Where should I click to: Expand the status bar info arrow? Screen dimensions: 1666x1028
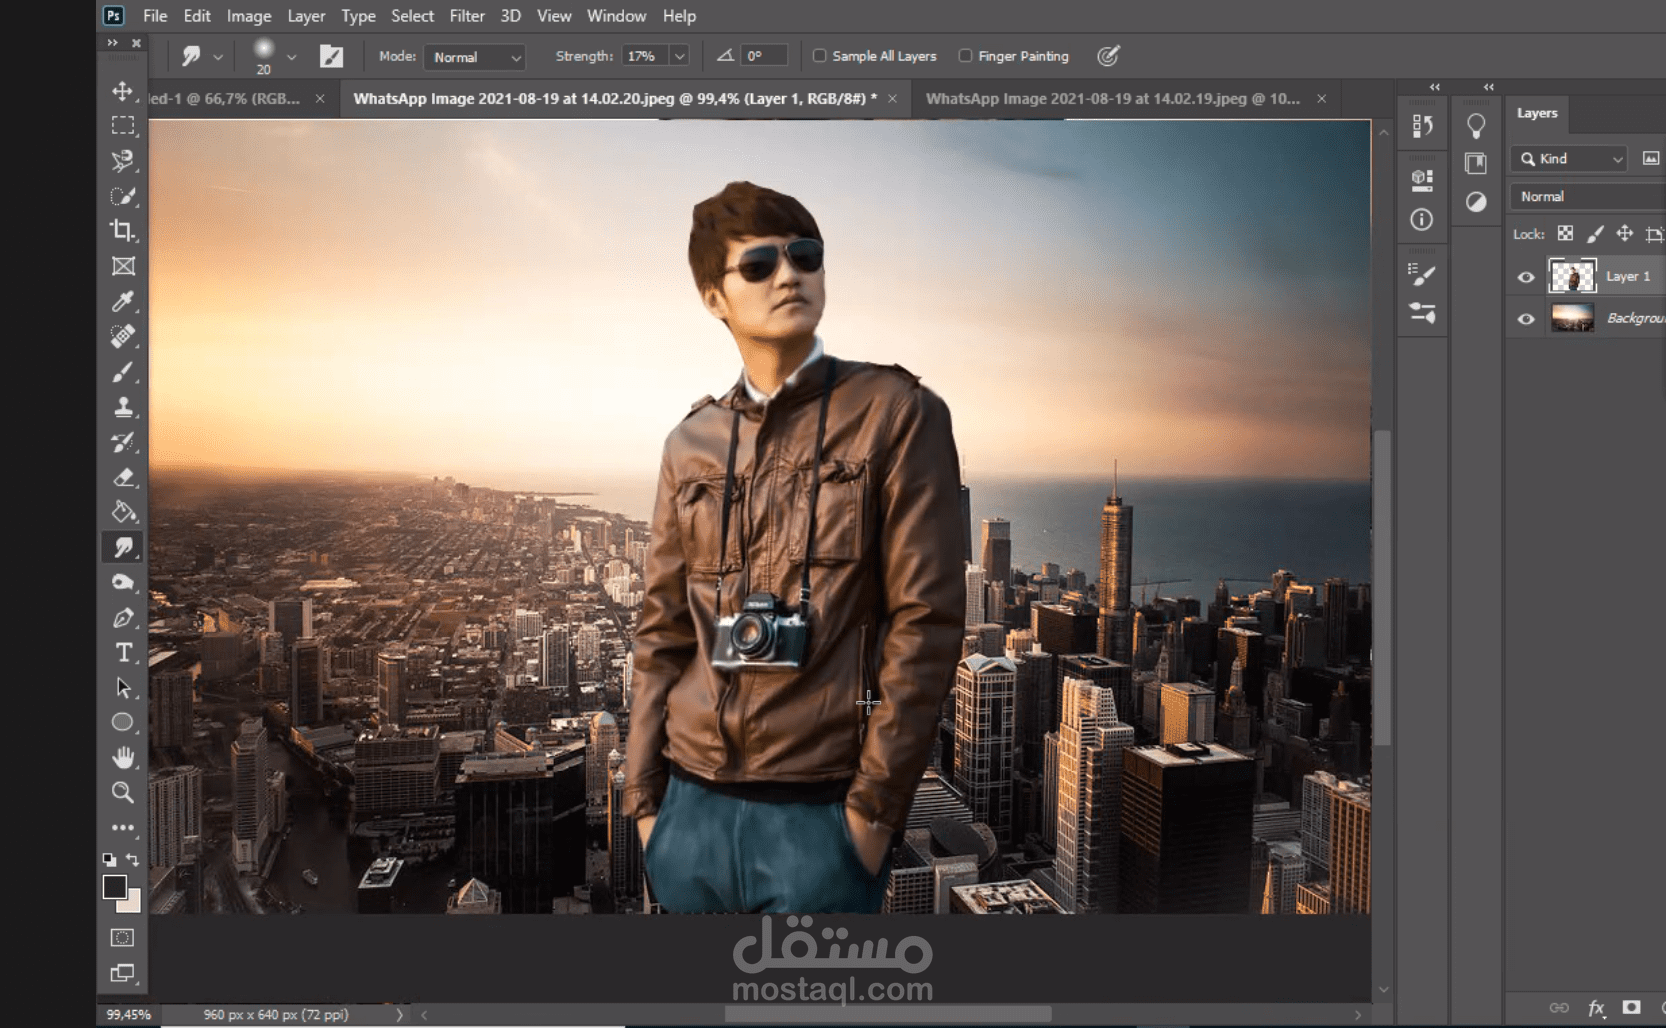[x=399, y=1015]
